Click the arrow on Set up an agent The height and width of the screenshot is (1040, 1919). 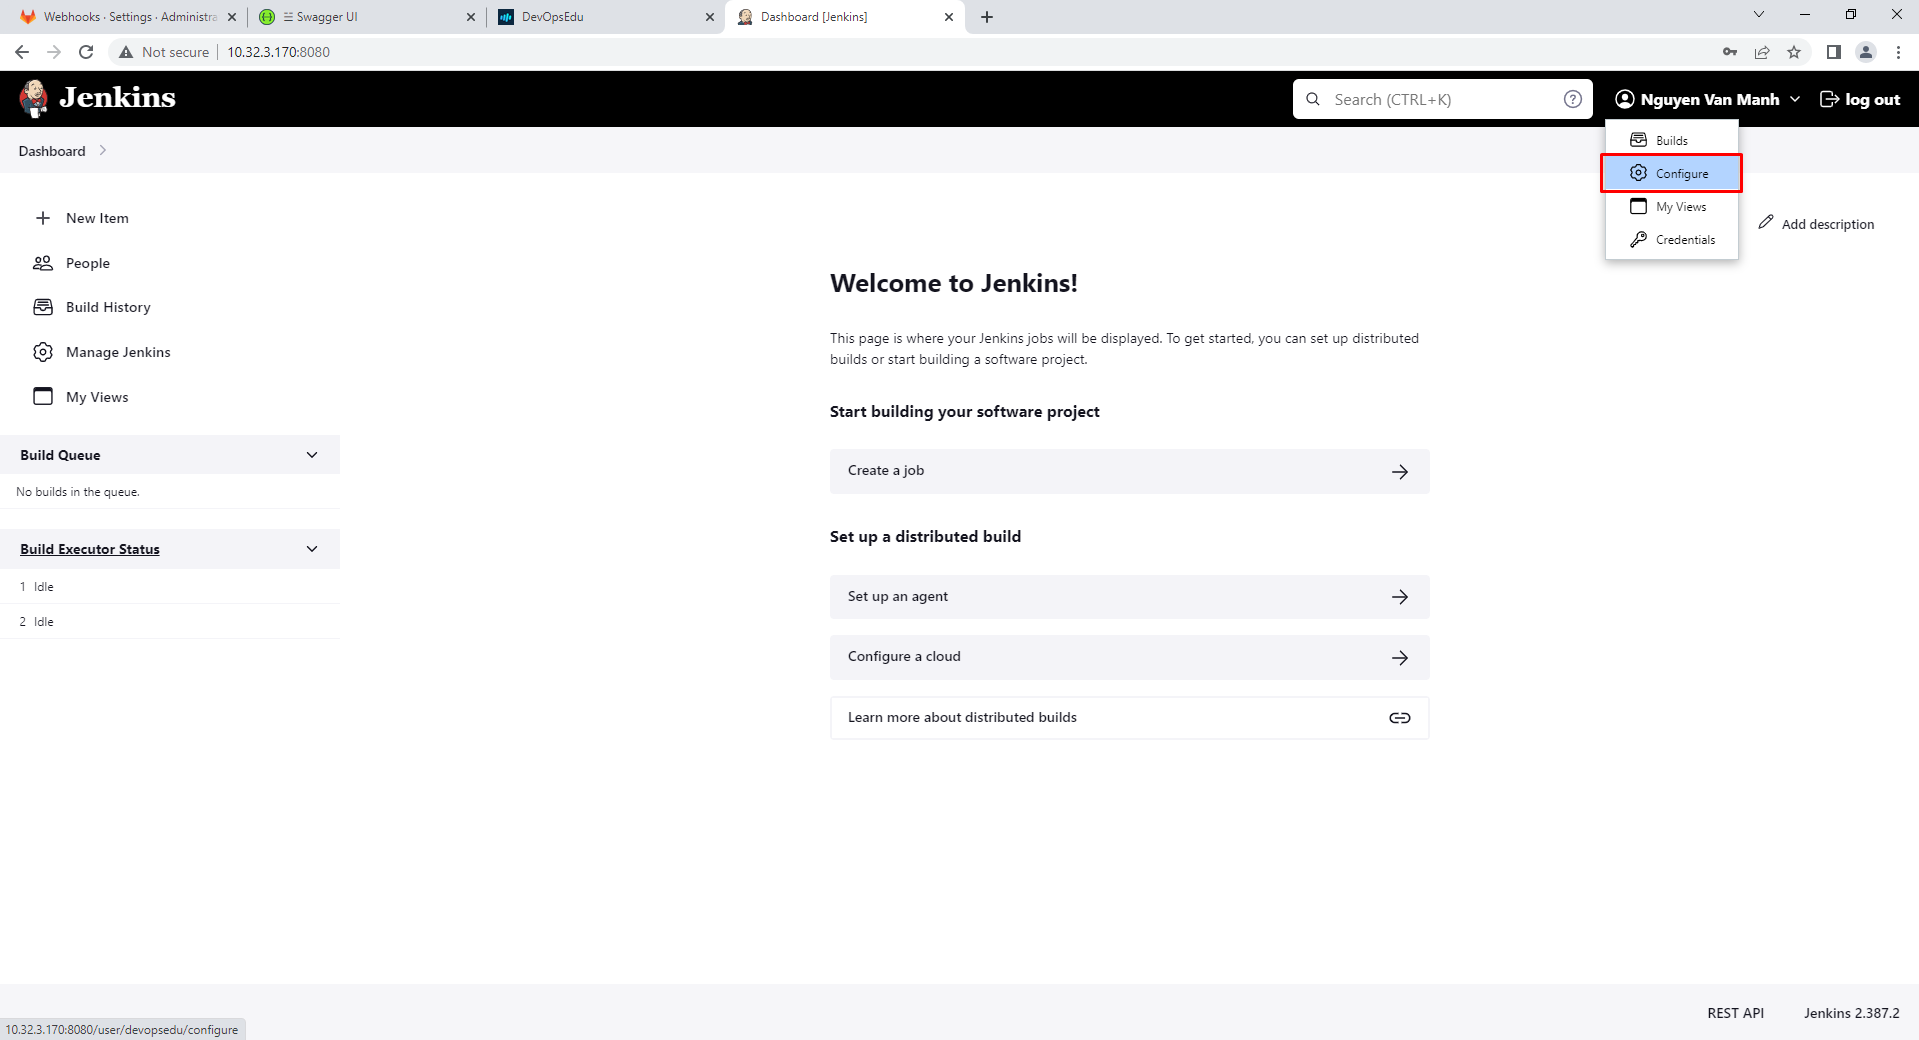tap(1400, 597)
